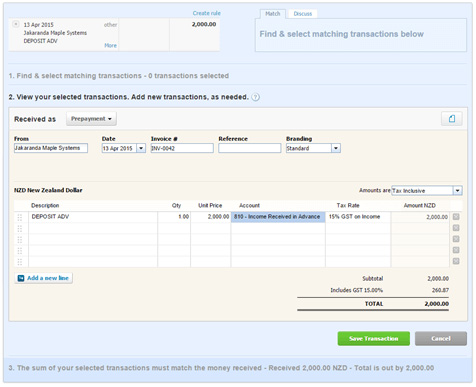Viewport: 476px width, 387px height.
Task: Switch to the Match tab
Action: 273,14
